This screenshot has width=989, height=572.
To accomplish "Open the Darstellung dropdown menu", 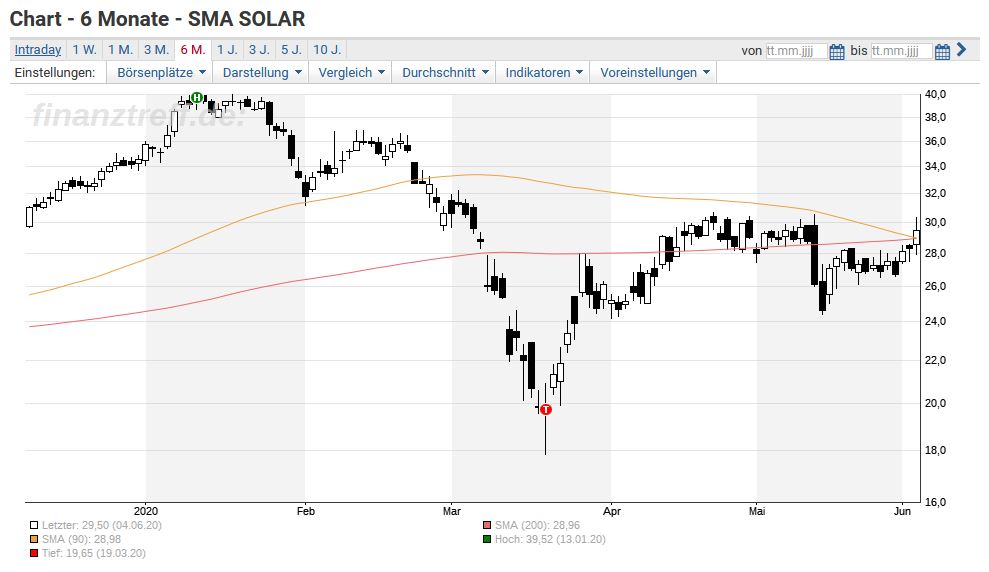I will click(262, 73).
